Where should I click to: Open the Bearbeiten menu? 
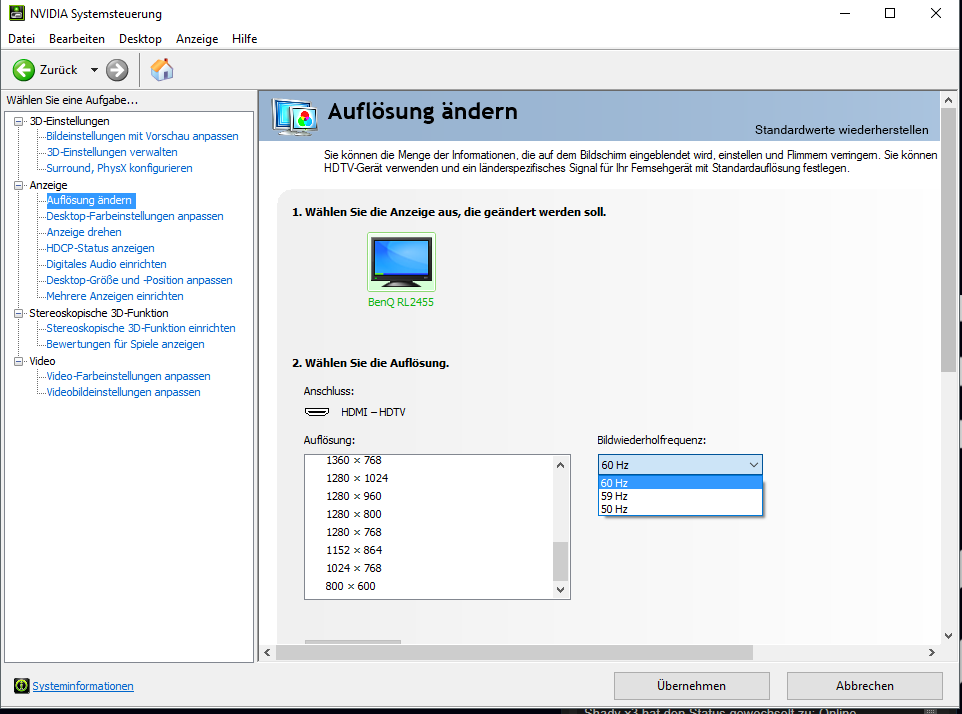(77, 39)
